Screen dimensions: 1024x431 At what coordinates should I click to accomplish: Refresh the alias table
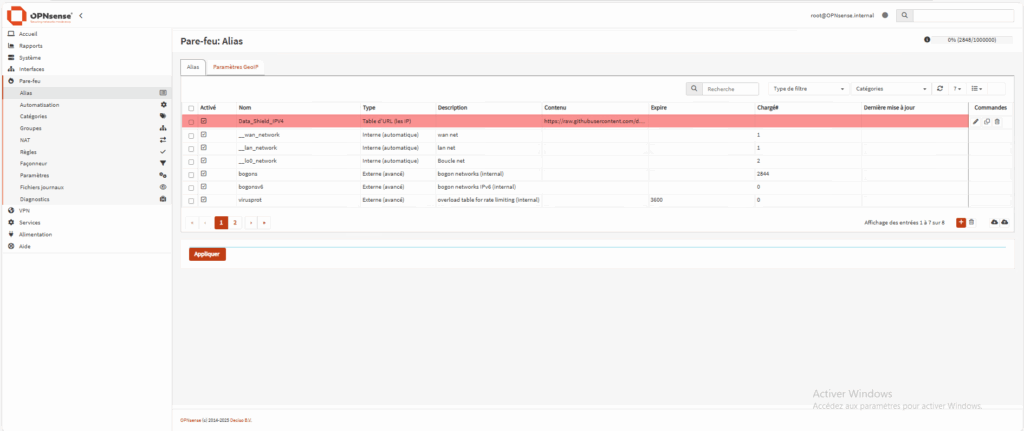point(939,89)
